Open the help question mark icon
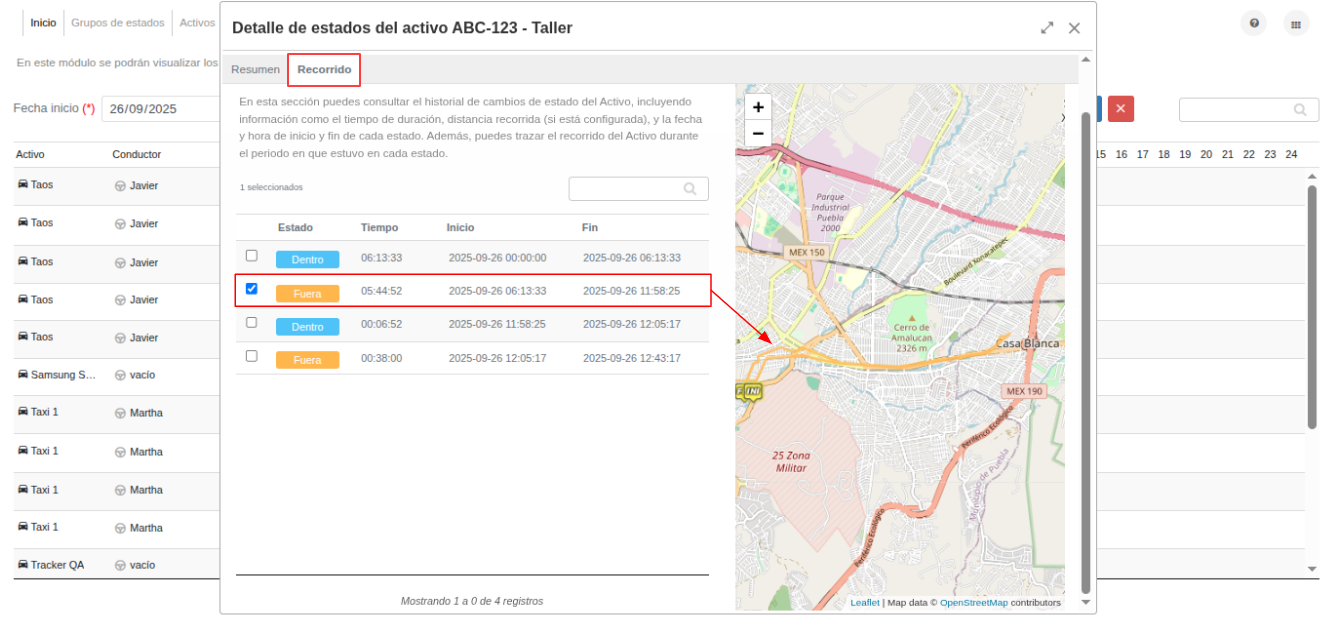This screenshot has width=1328, height=623. [1254, 24]
